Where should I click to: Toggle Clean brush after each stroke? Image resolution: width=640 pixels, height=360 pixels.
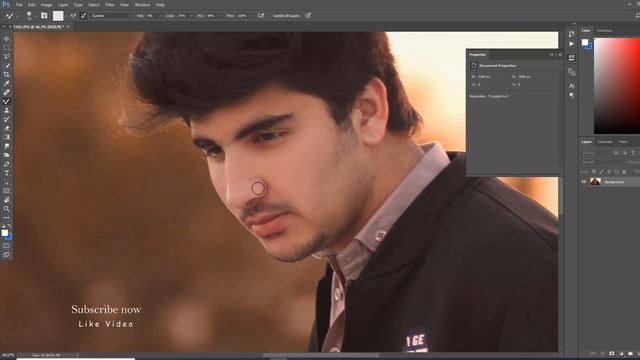pyautogui.click(x=84, y=16)
